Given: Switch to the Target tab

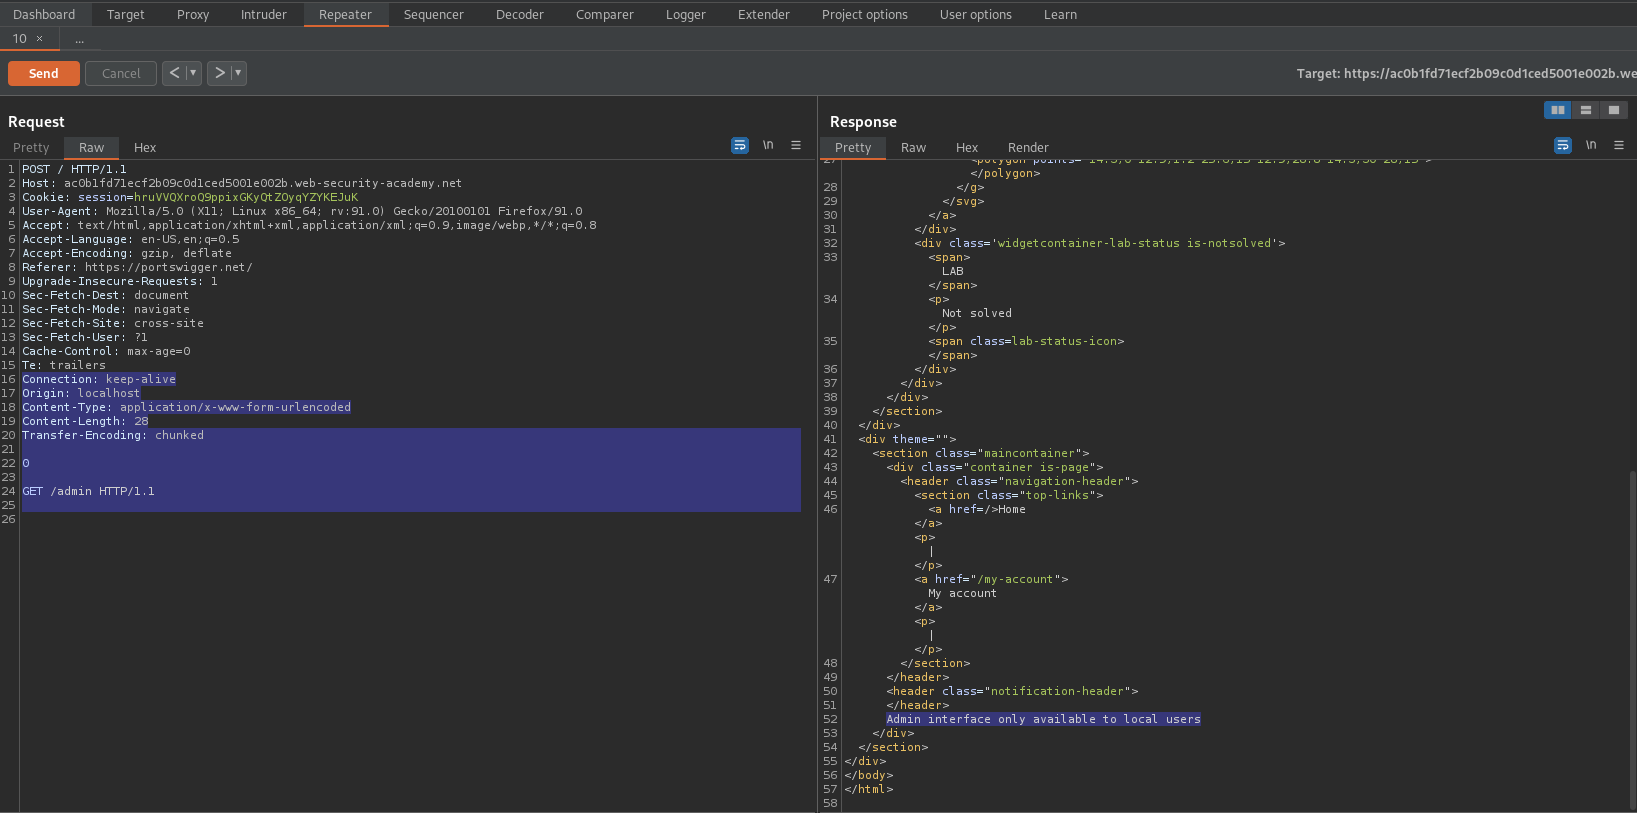Looking at the screenshot, I should pos(126,14).
